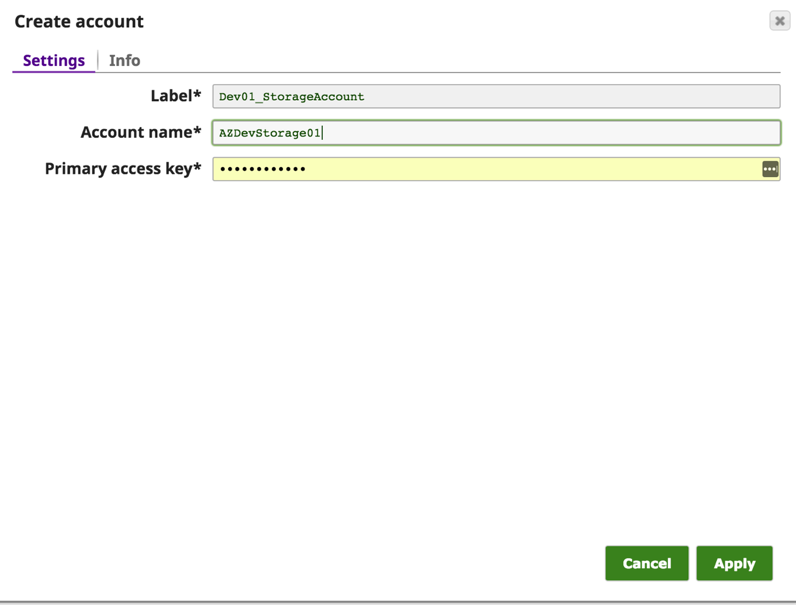The width and height of the screenshot is (796, 605).
Task: Open the Info tab
Action: (x=124, y=60)
